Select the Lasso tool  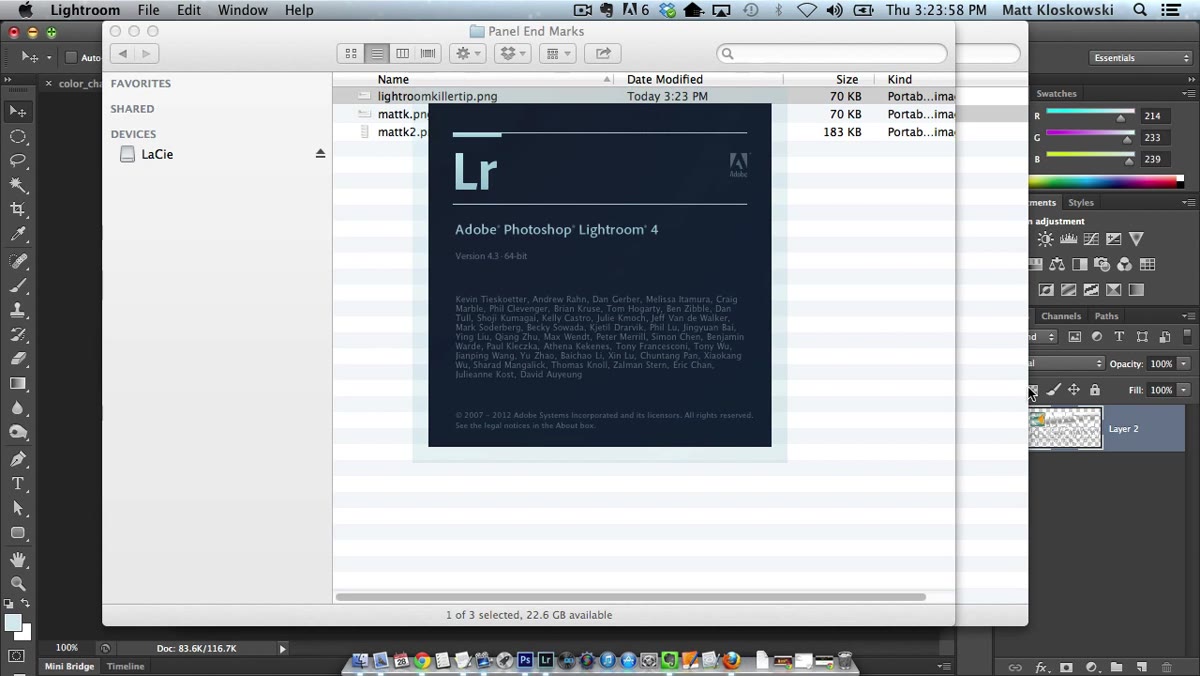pyautogui.click(x=18, y=160)
